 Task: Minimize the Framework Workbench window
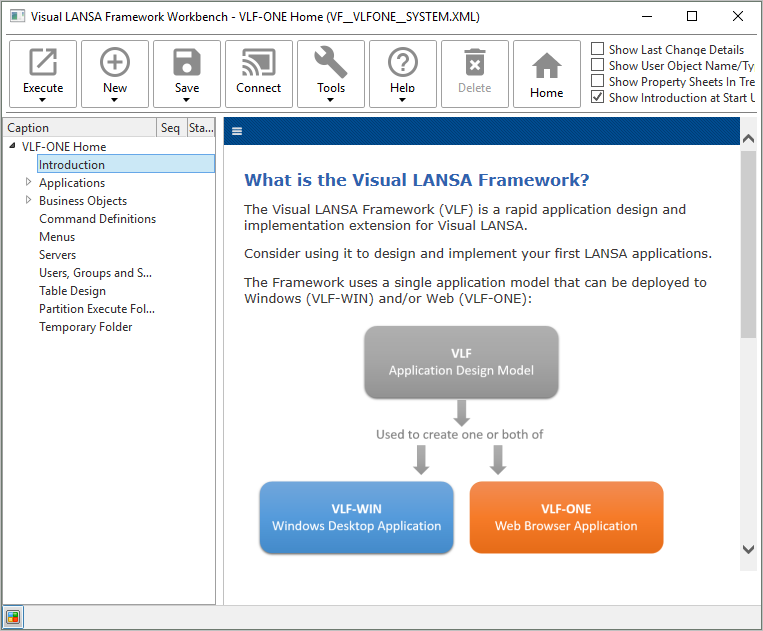[647, 16]
